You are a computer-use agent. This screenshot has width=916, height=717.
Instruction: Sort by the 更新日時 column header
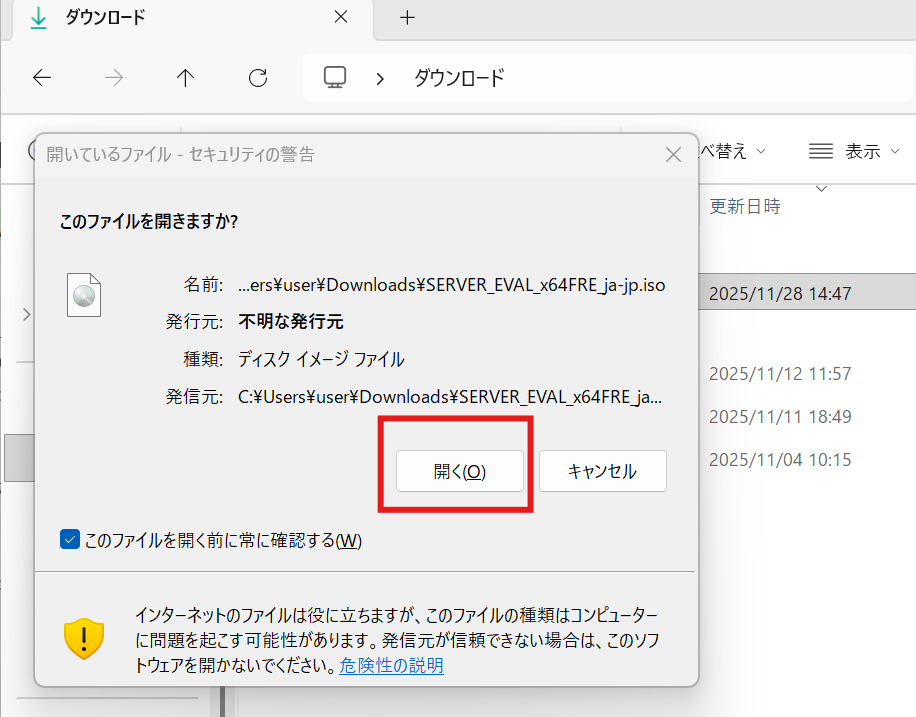[745, 206]
